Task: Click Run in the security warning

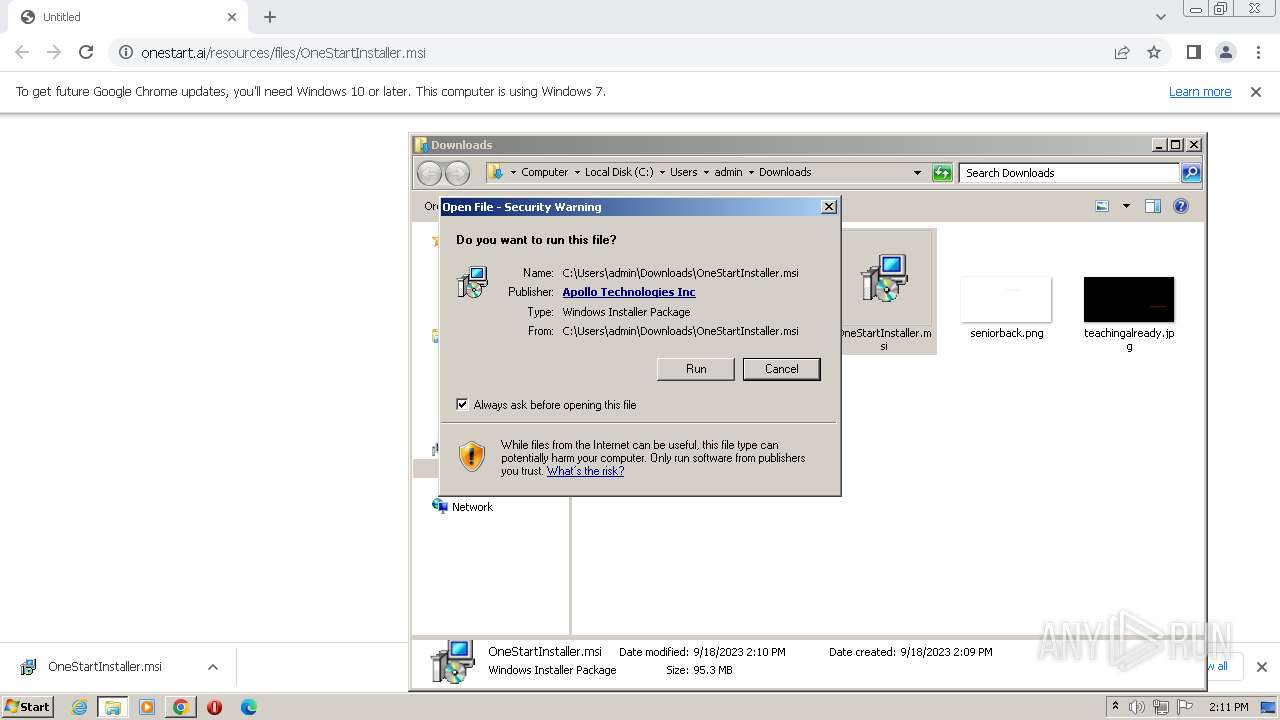Action: click(696, 369)
